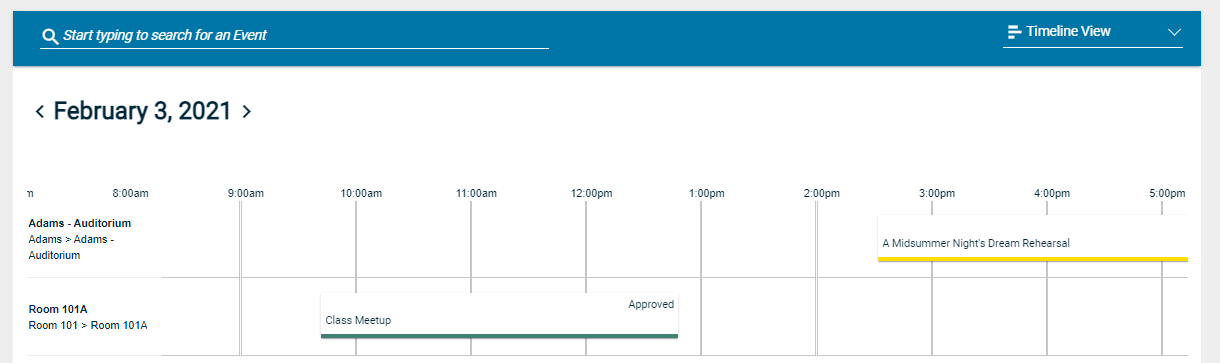Image resolution: width=1220 pixels, height=363 pixels.
Task: Select the Room 101A room label
Action: point(59,309)
